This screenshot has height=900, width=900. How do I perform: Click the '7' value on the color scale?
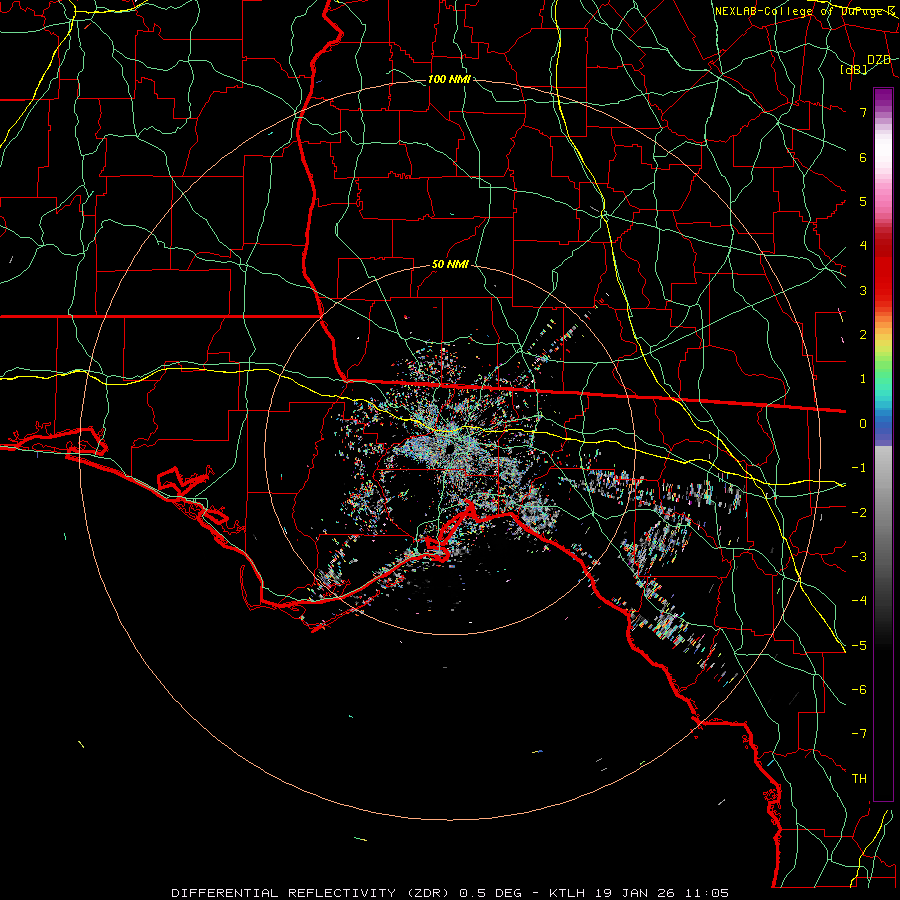(x=863, y=112)
